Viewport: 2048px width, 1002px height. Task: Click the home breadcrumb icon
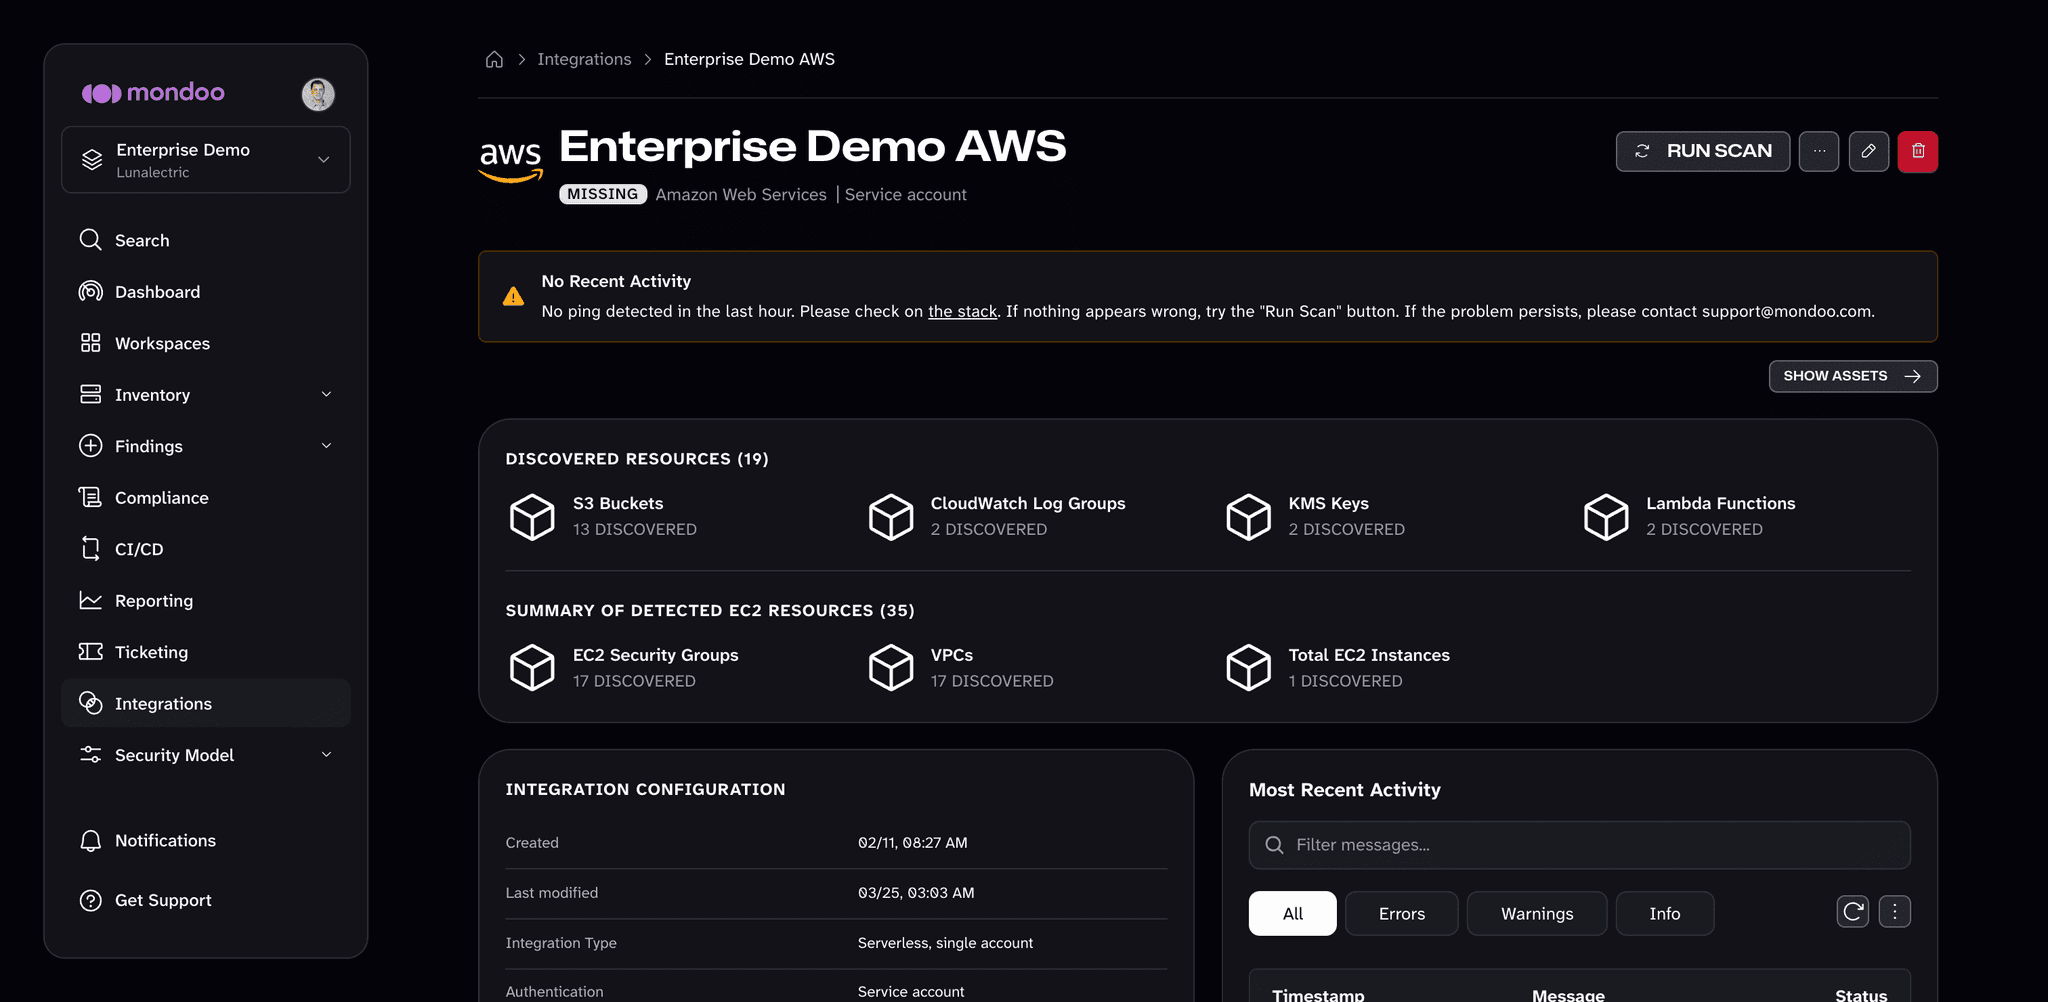[494, 60]
